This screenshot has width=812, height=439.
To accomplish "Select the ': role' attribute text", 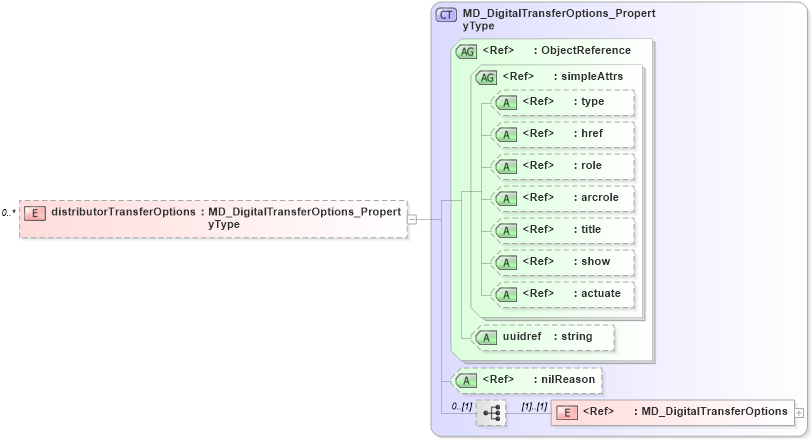I will [588, 165].
